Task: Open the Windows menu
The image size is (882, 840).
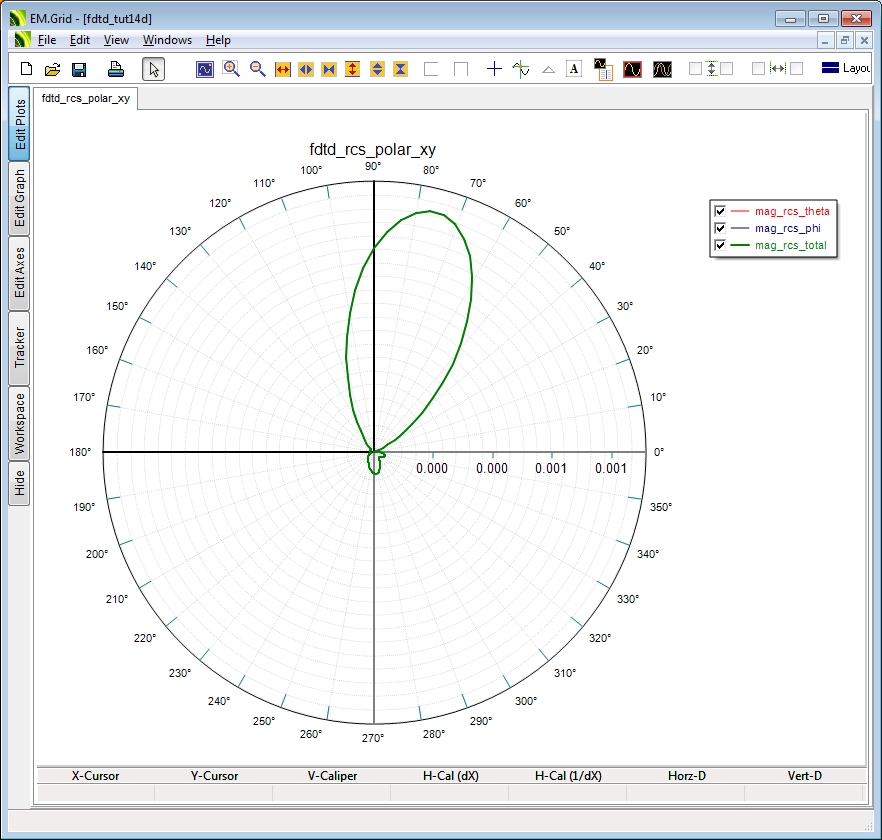Action: click(167, 40)
